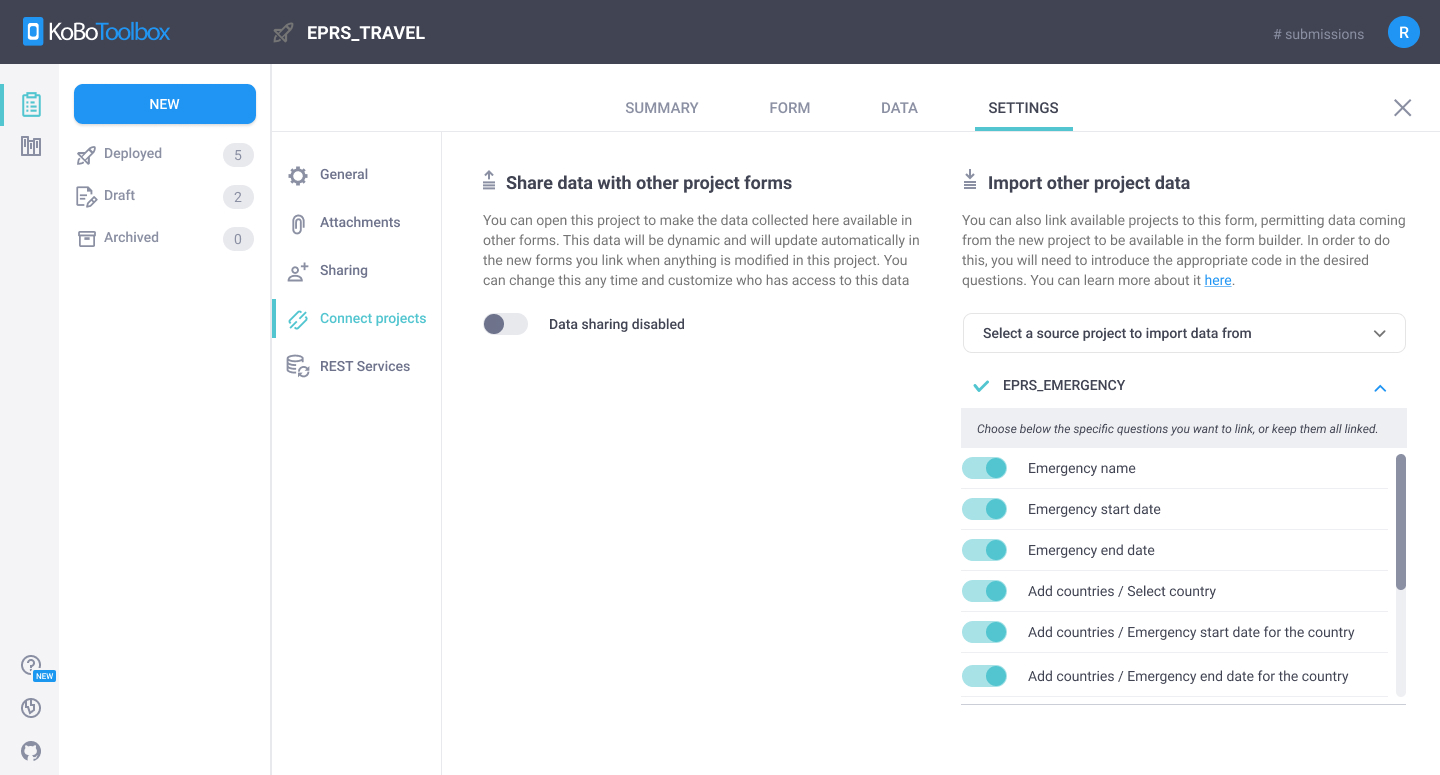
Task: Switch to the DATA tab
Action: [898, 107]
